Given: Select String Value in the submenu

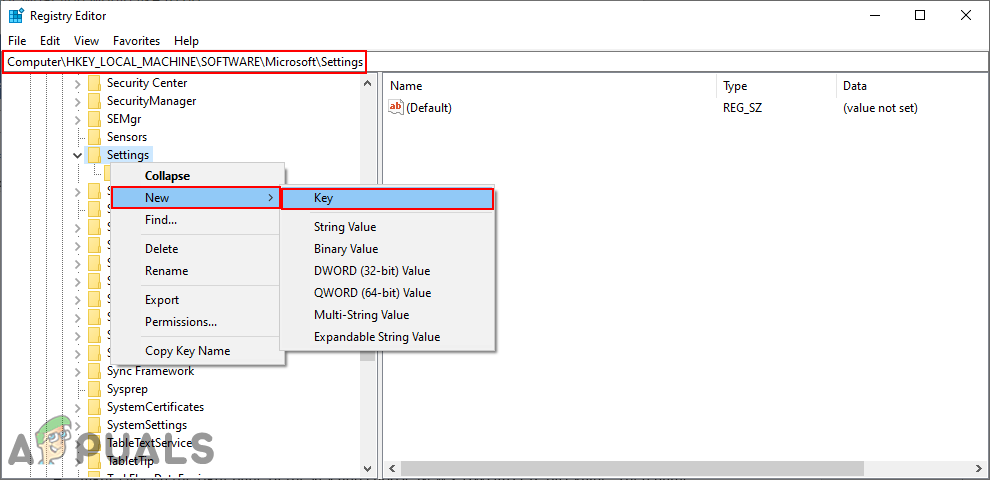Looking at the screenshot, I should pyautogui.click(x=387, y=227).
